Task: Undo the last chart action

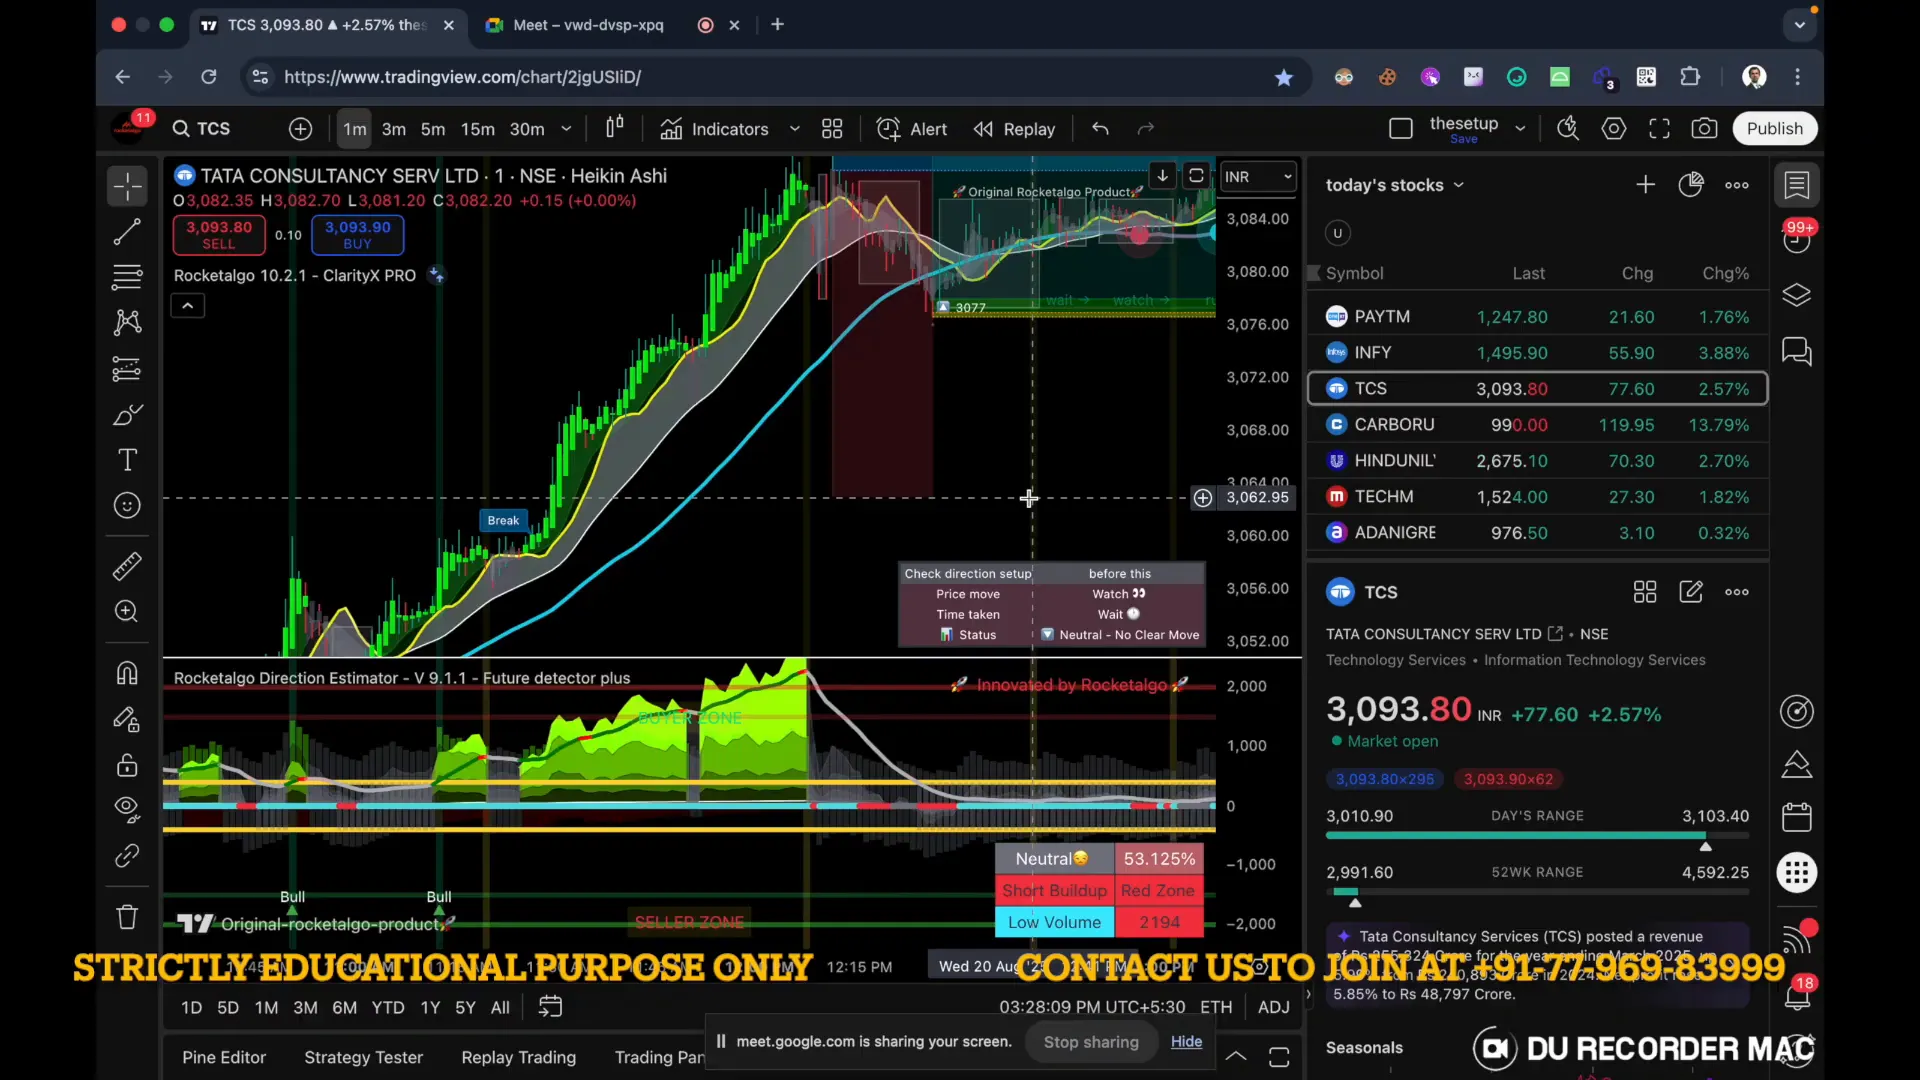Action: (1100, 129)
